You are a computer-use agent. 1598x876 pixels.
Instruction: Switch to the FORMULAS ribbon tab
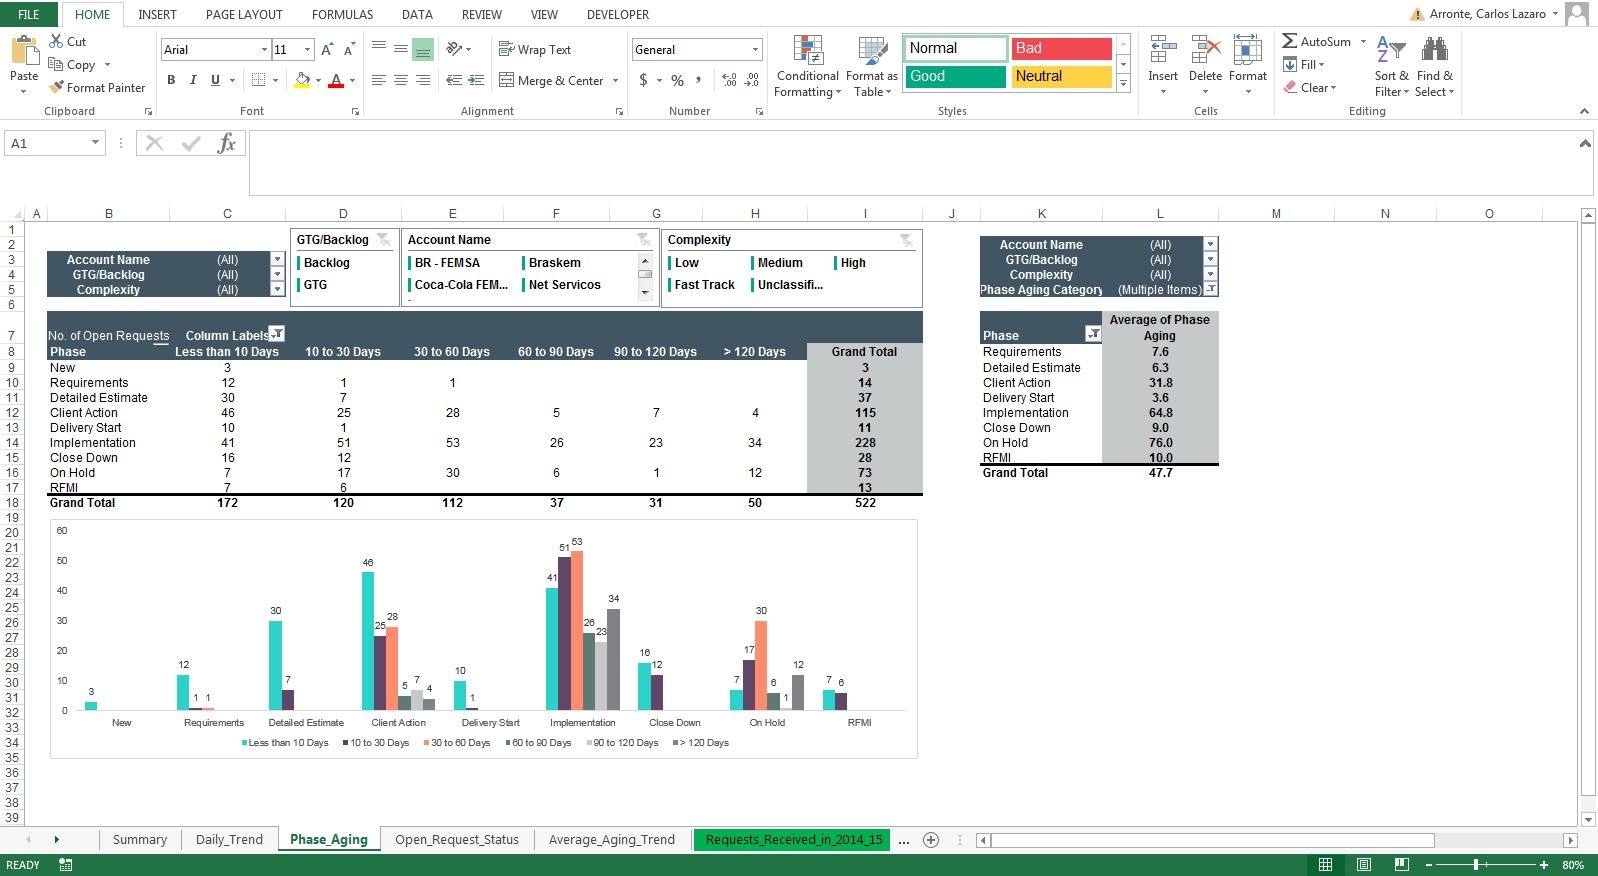pyautogui.click(x=342, y=14)
